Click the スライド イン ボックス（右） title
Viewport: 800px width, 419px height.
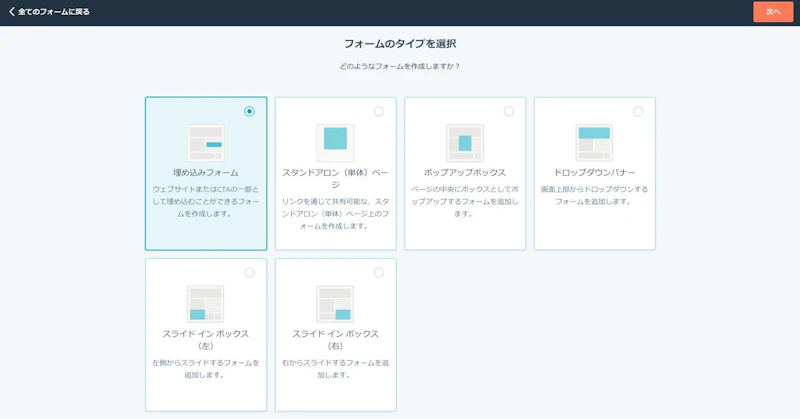335,340
